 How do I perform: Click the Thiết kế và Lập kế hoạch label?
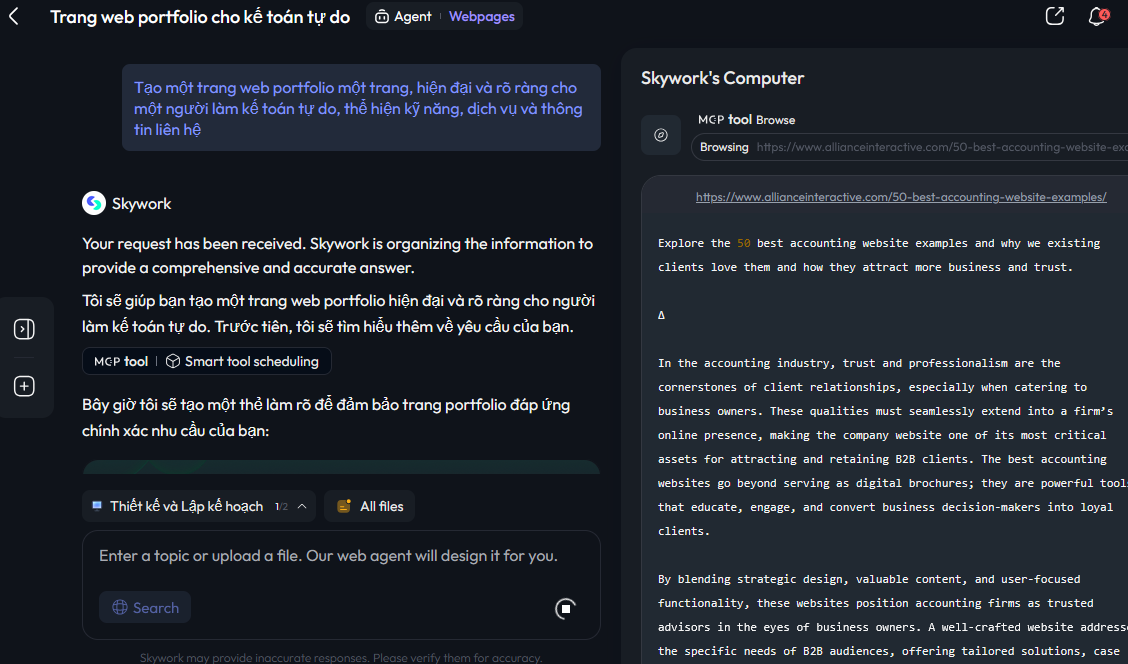(186, 506)
